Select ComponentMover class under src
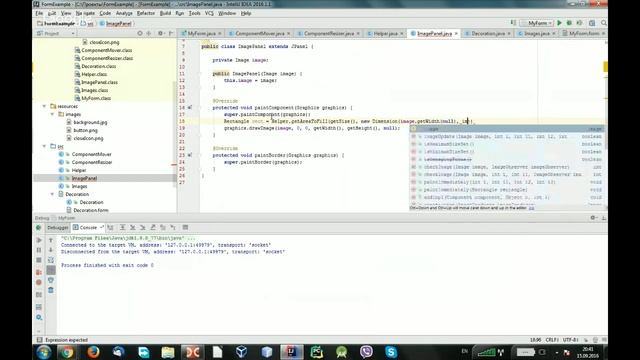This screenshot has width=640, height=360. pos(91,154)
